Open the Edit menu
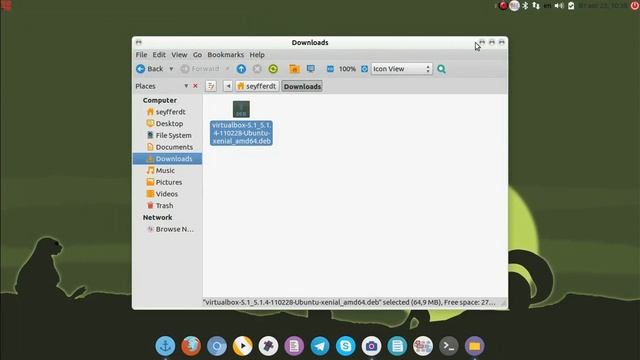This screenshot has height=360, width=640. point(159,55)
